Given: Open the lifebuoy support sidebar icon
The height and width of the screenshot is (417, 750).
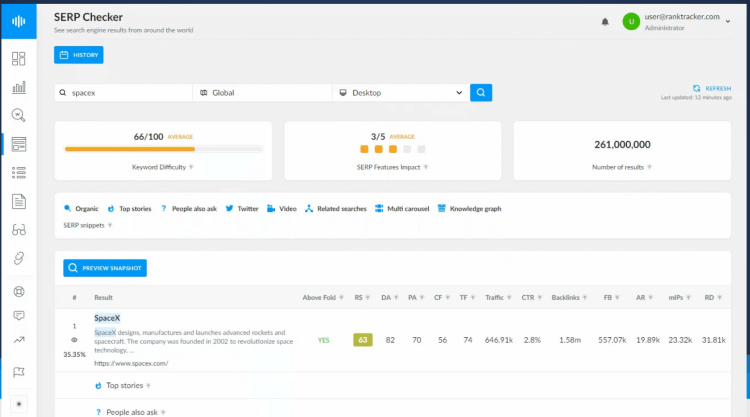Looking at the screenshot, I should [x=19, y=292].
